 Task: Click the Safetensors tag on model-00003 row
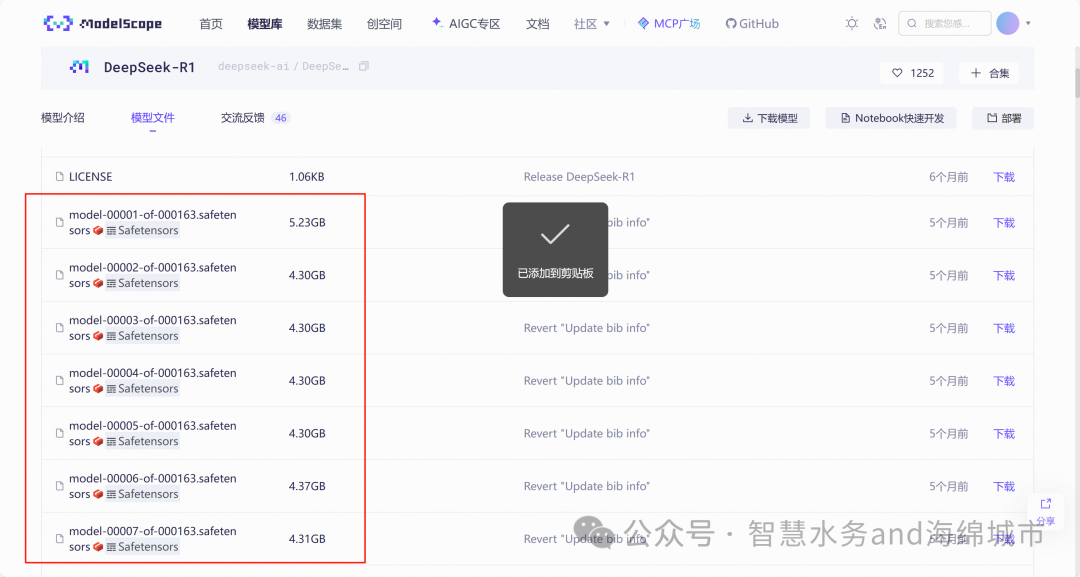point(142,336)
